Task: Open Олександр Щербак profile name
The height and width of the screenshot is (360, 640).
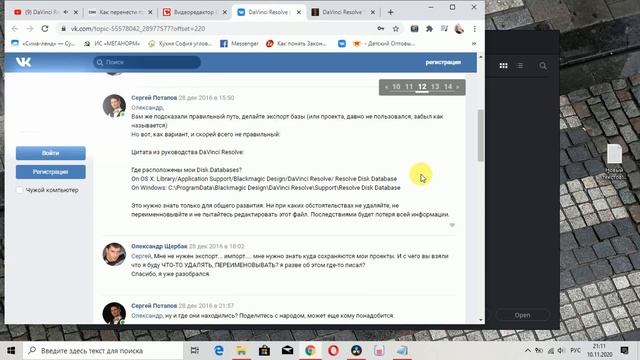Action: point(159,247)
